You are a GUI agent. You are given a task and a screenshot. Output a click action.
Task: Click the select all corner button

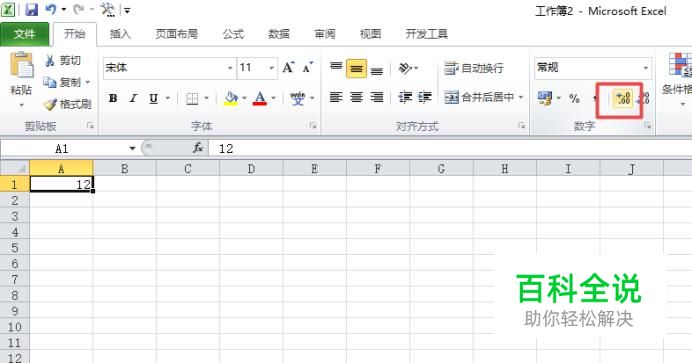pyautogui.click(x=15, y=168)
